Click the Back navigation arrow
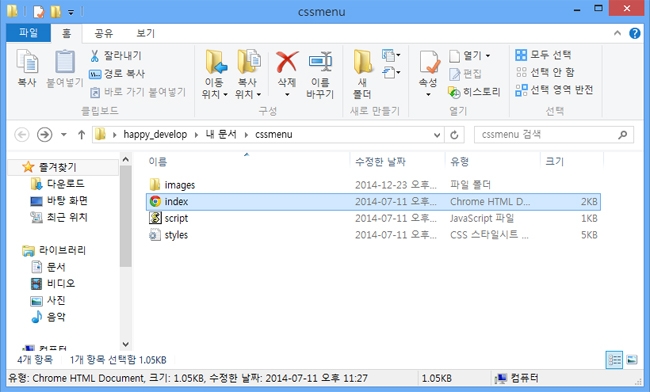 pyautogui.click(x=22, y=135)
